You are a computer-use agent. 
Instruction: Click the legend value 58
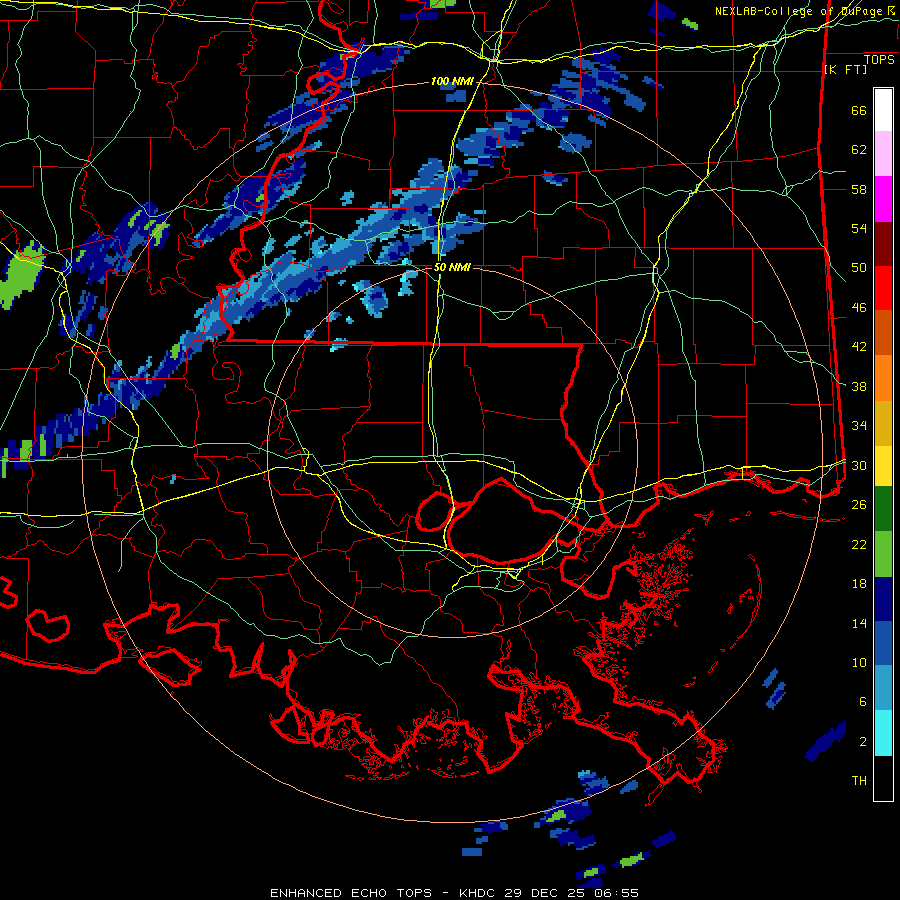(x=859, y=189)
